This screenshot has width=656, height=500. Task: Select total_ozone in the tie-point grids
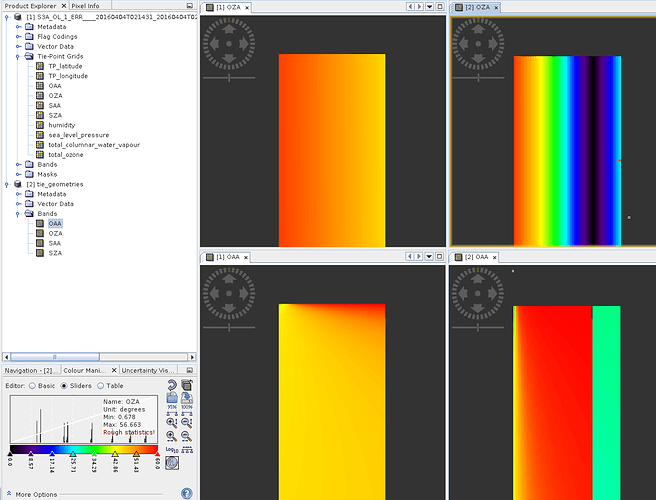(x=67, y=155)
